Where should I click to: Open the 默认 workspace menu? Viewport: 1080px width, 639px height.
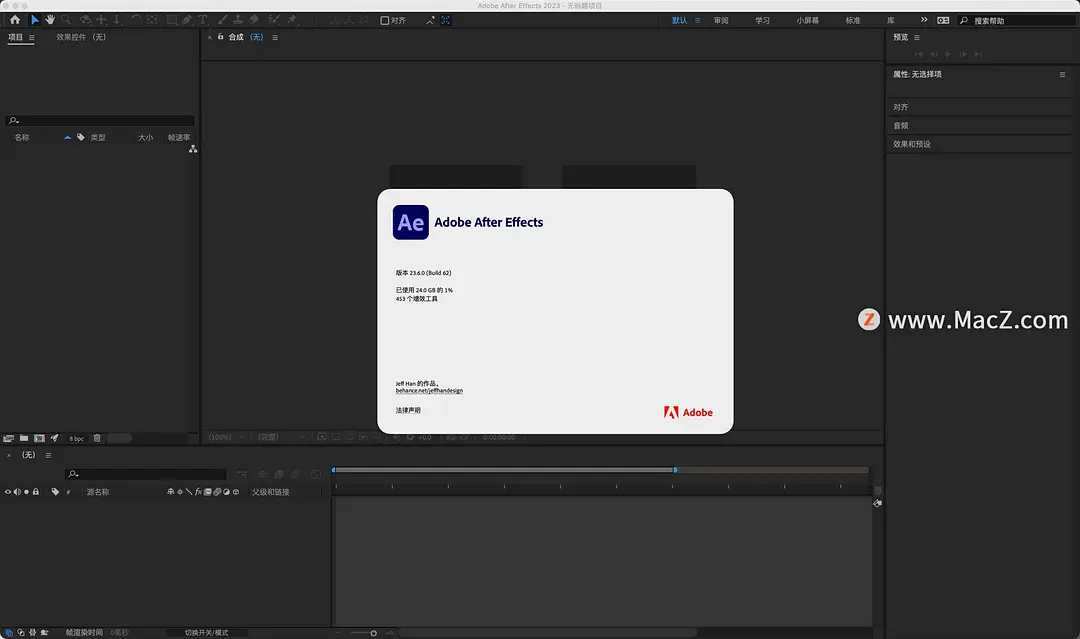[x=697, y=20]
